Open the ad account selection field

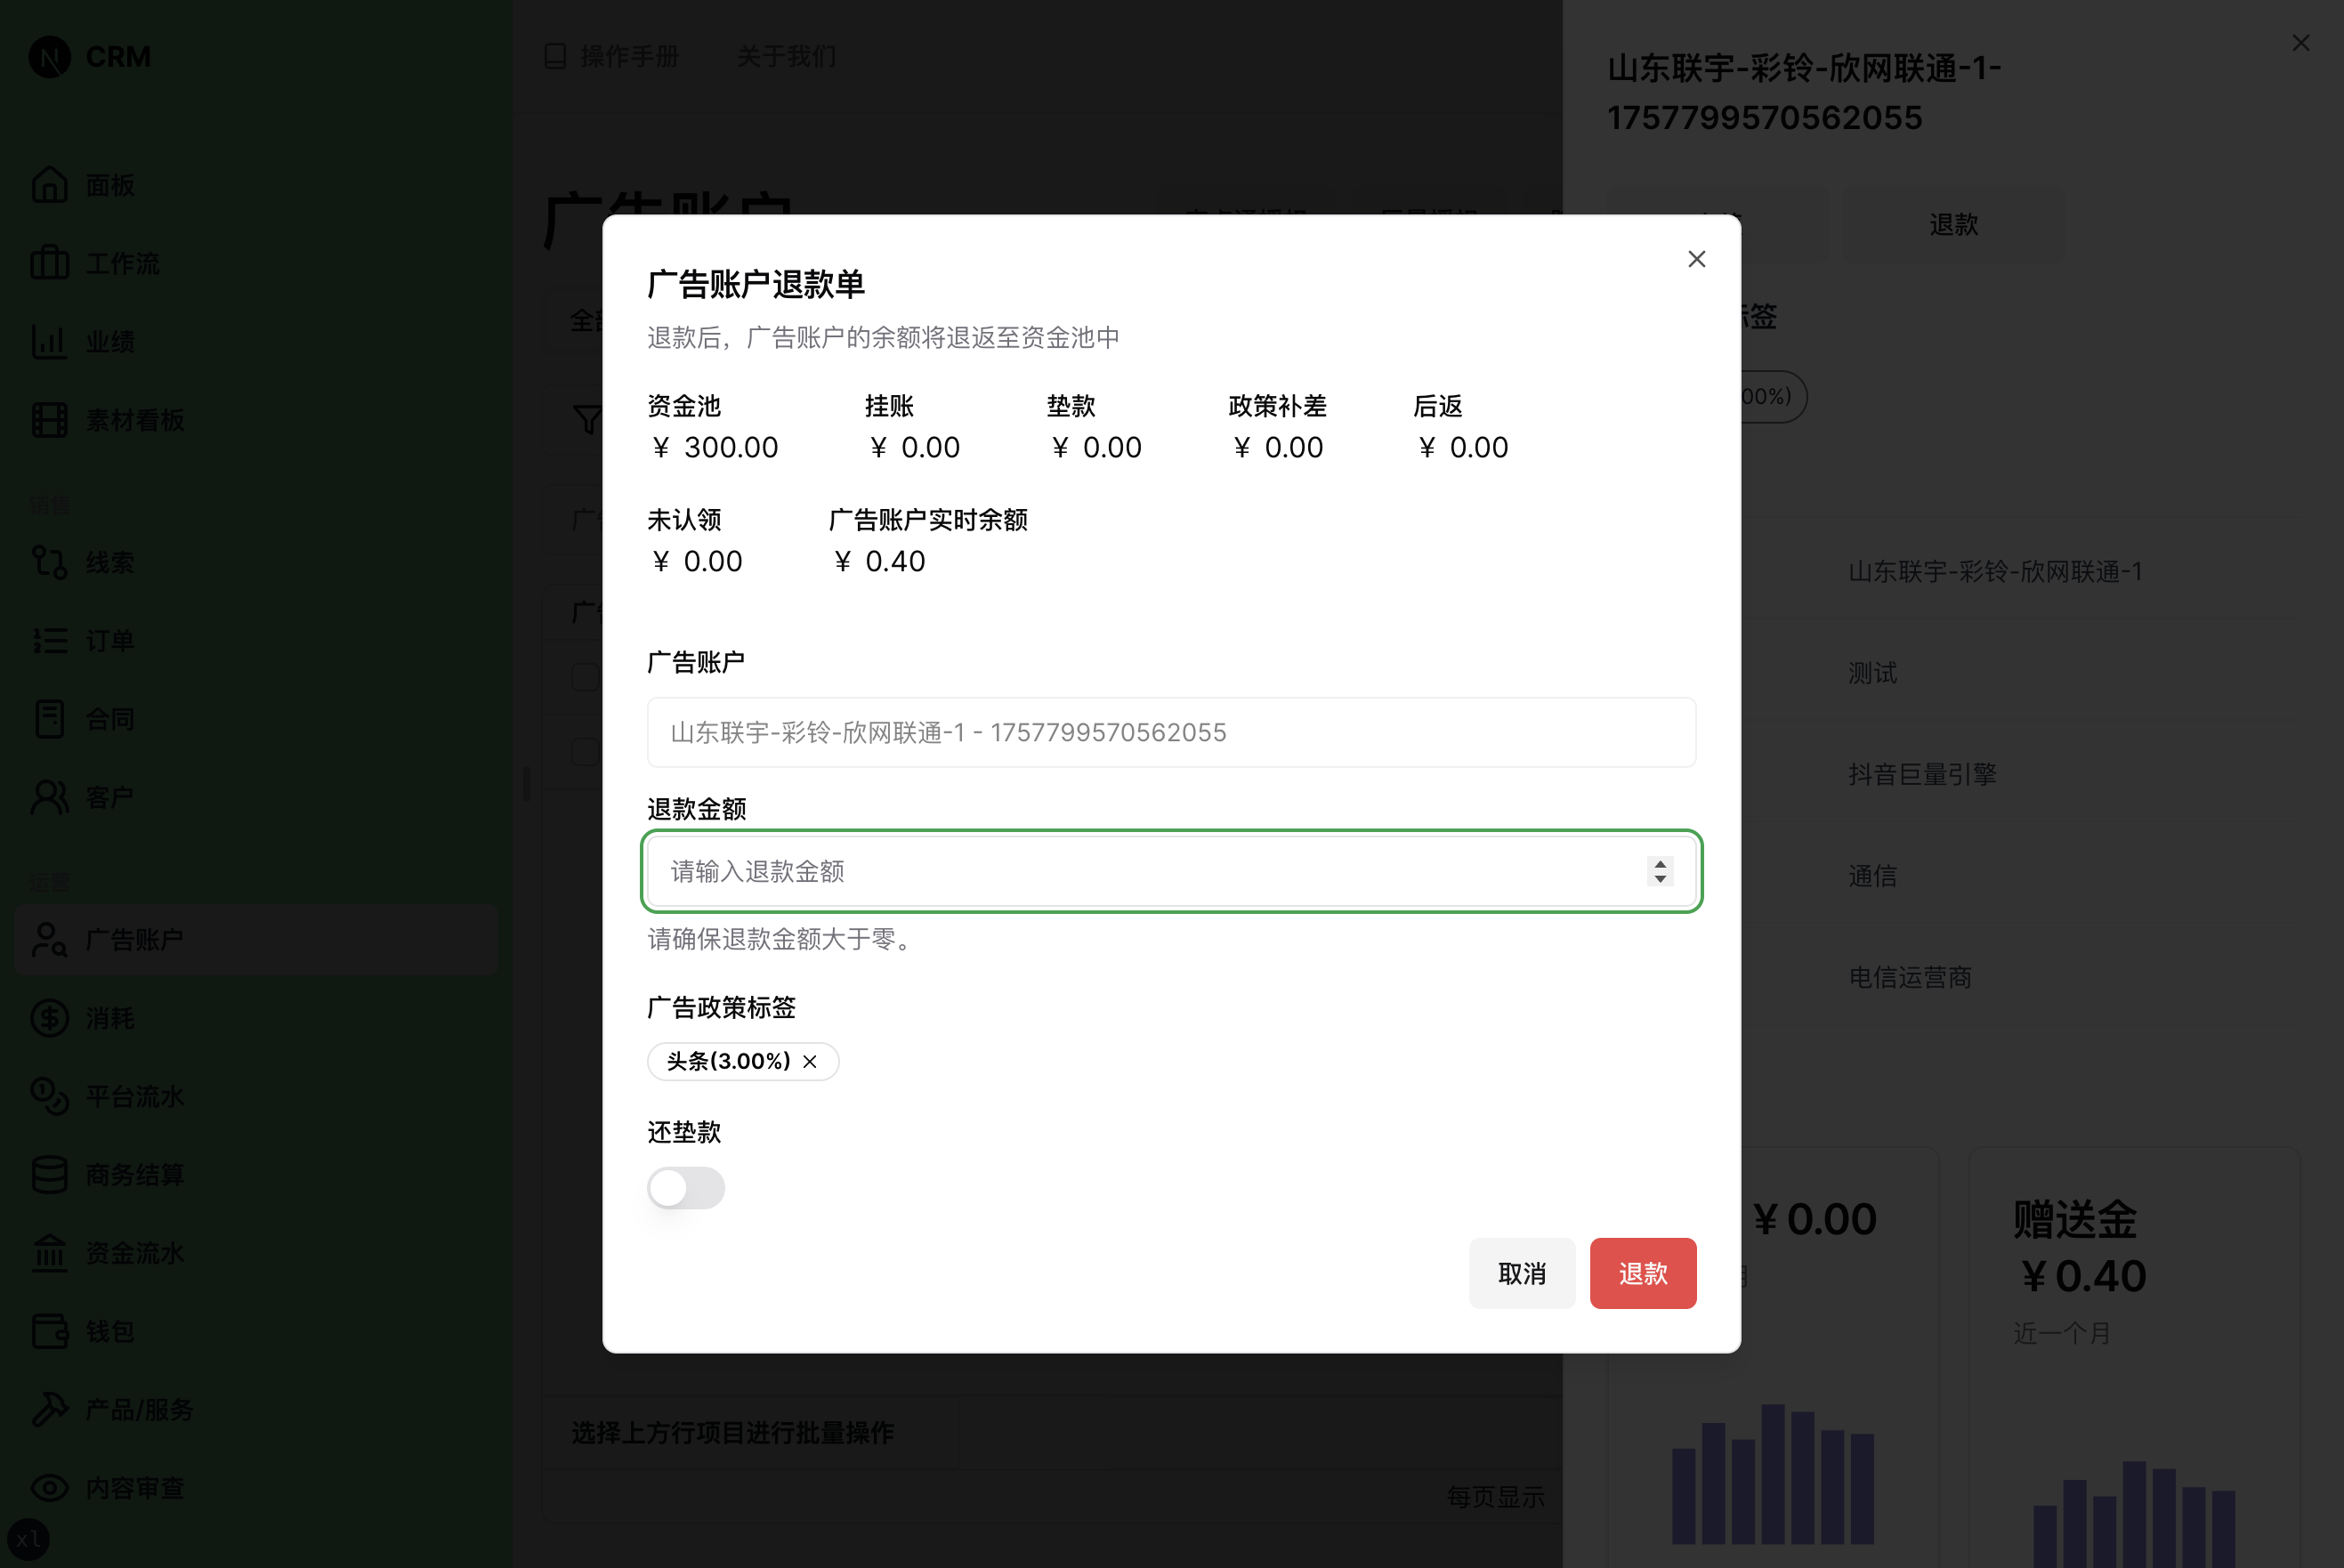[1170, 732]
